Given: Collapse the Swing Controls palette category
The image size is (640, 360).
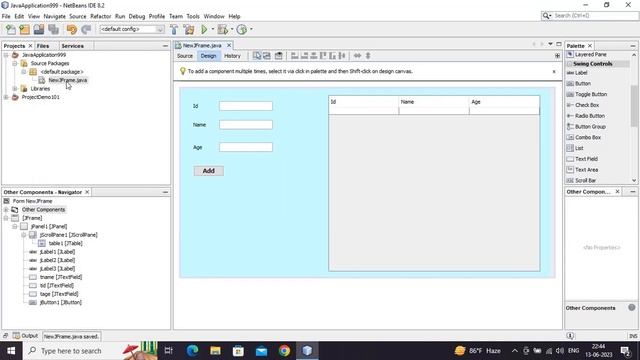Looking at the screenshot, I should click(569, 64).
